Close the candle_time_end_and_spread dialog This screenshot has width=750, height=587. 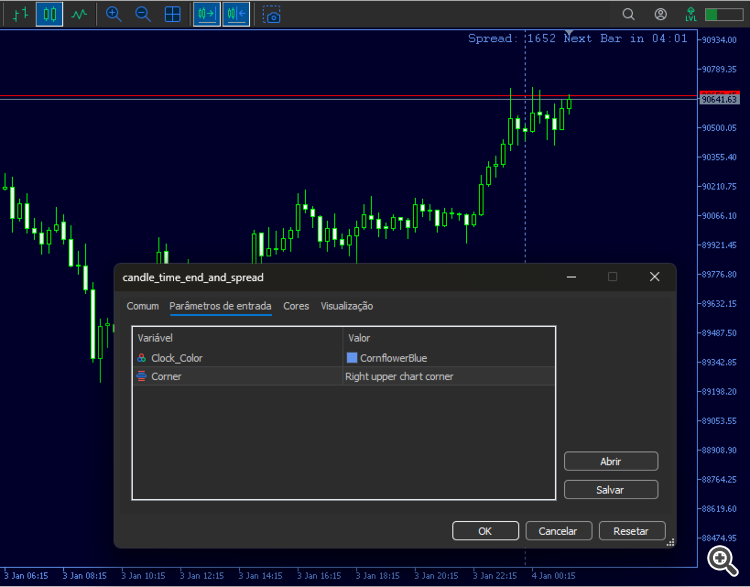point(654,277)
